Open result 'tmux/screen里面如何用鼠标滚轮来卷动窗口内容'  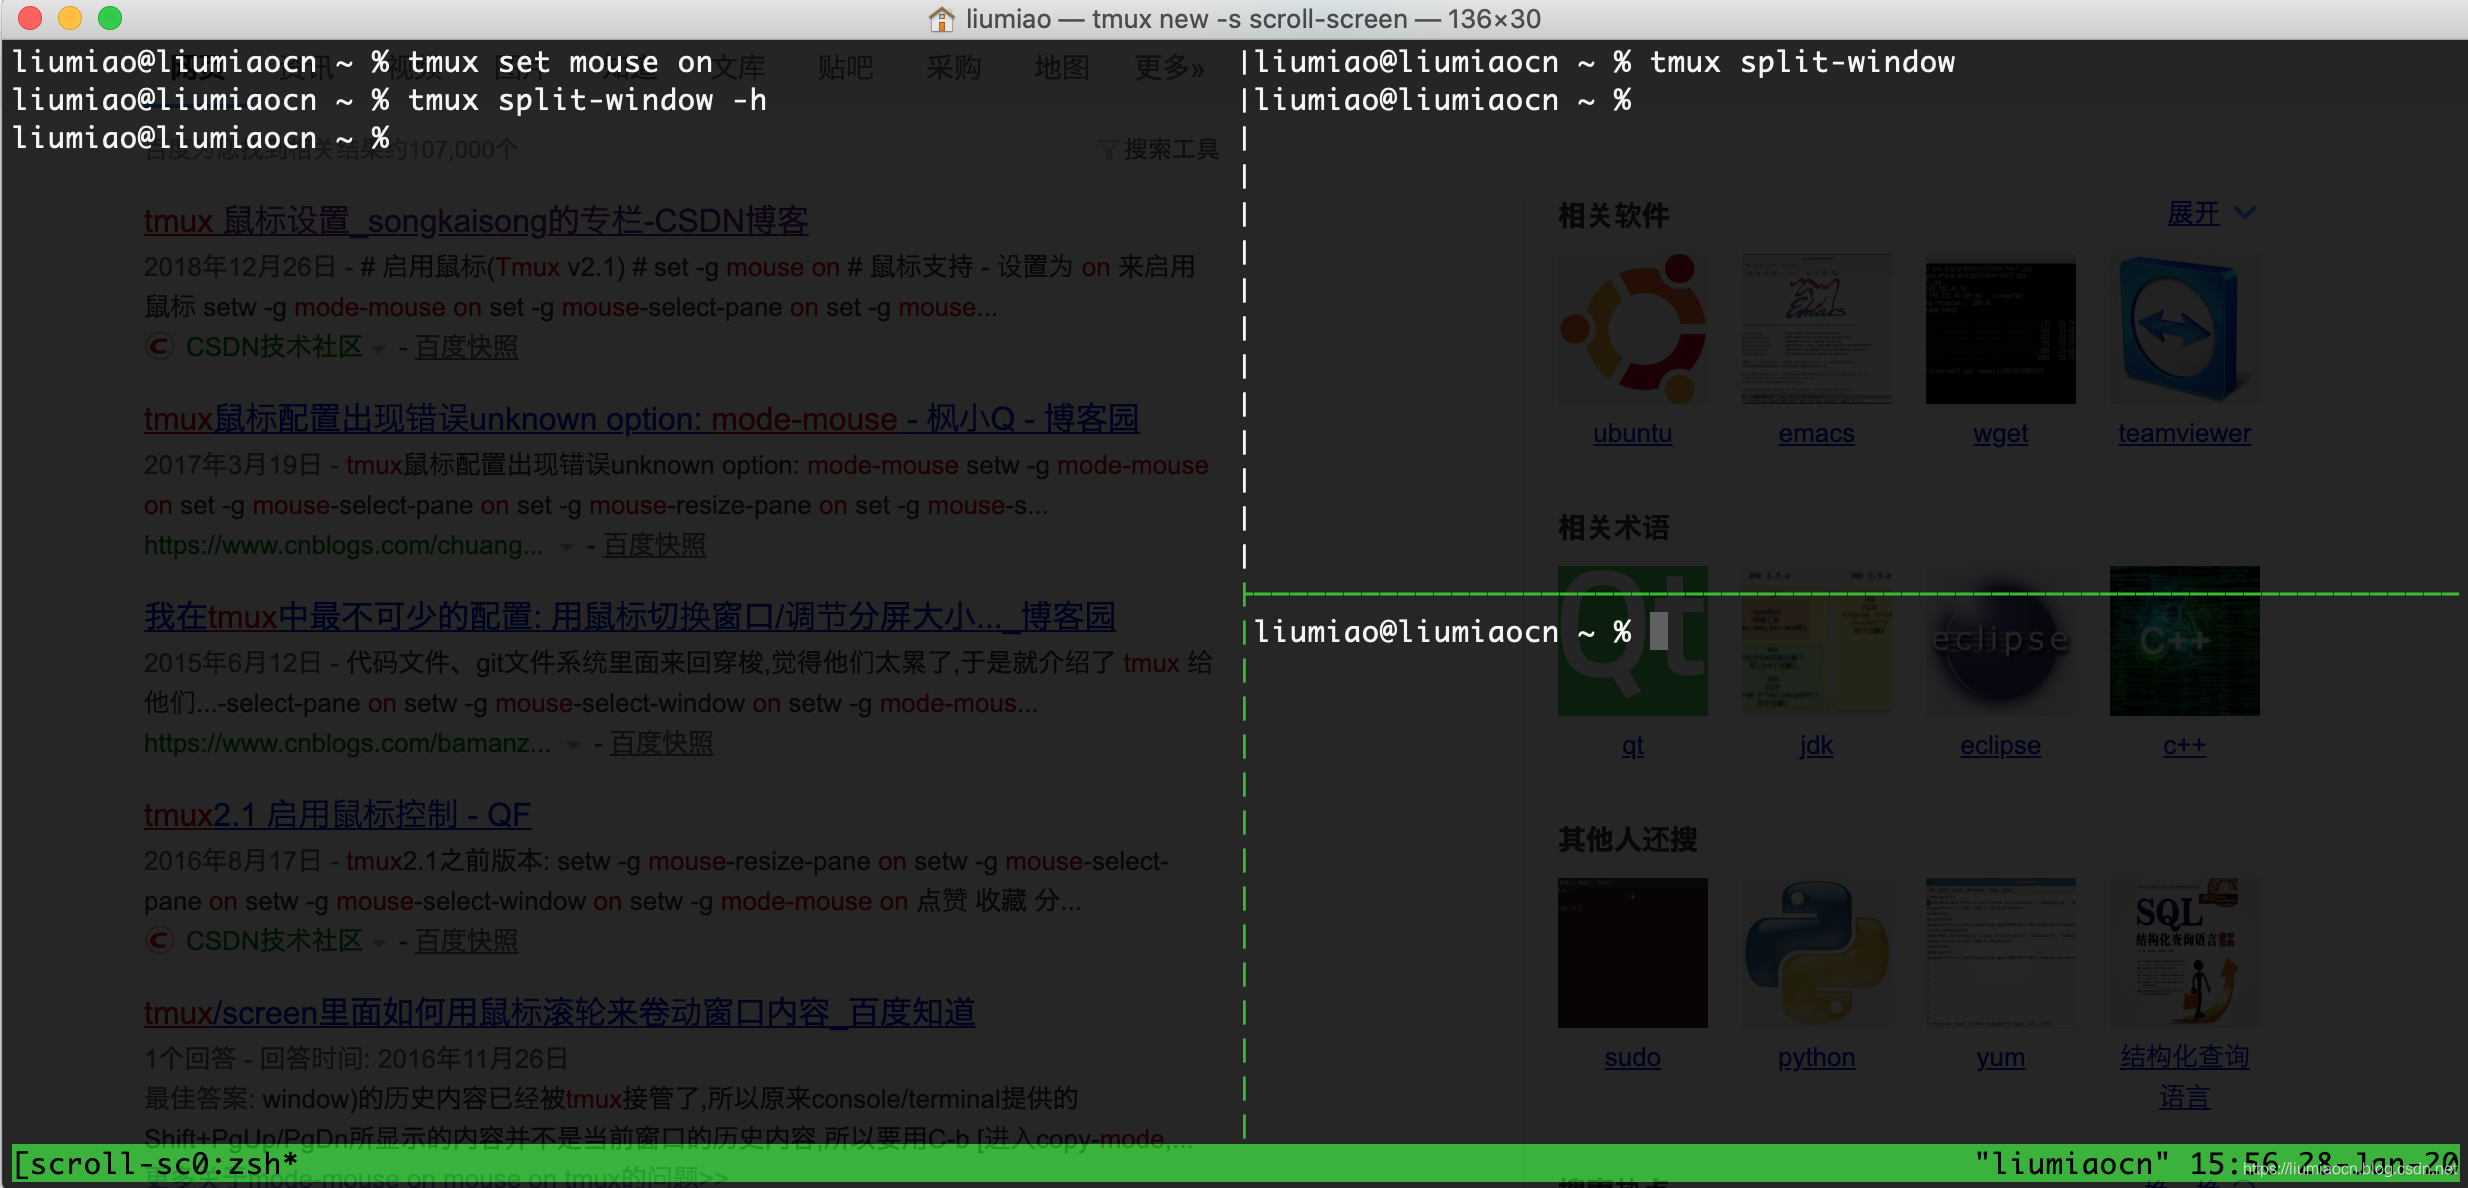[x=559, y=1012]
